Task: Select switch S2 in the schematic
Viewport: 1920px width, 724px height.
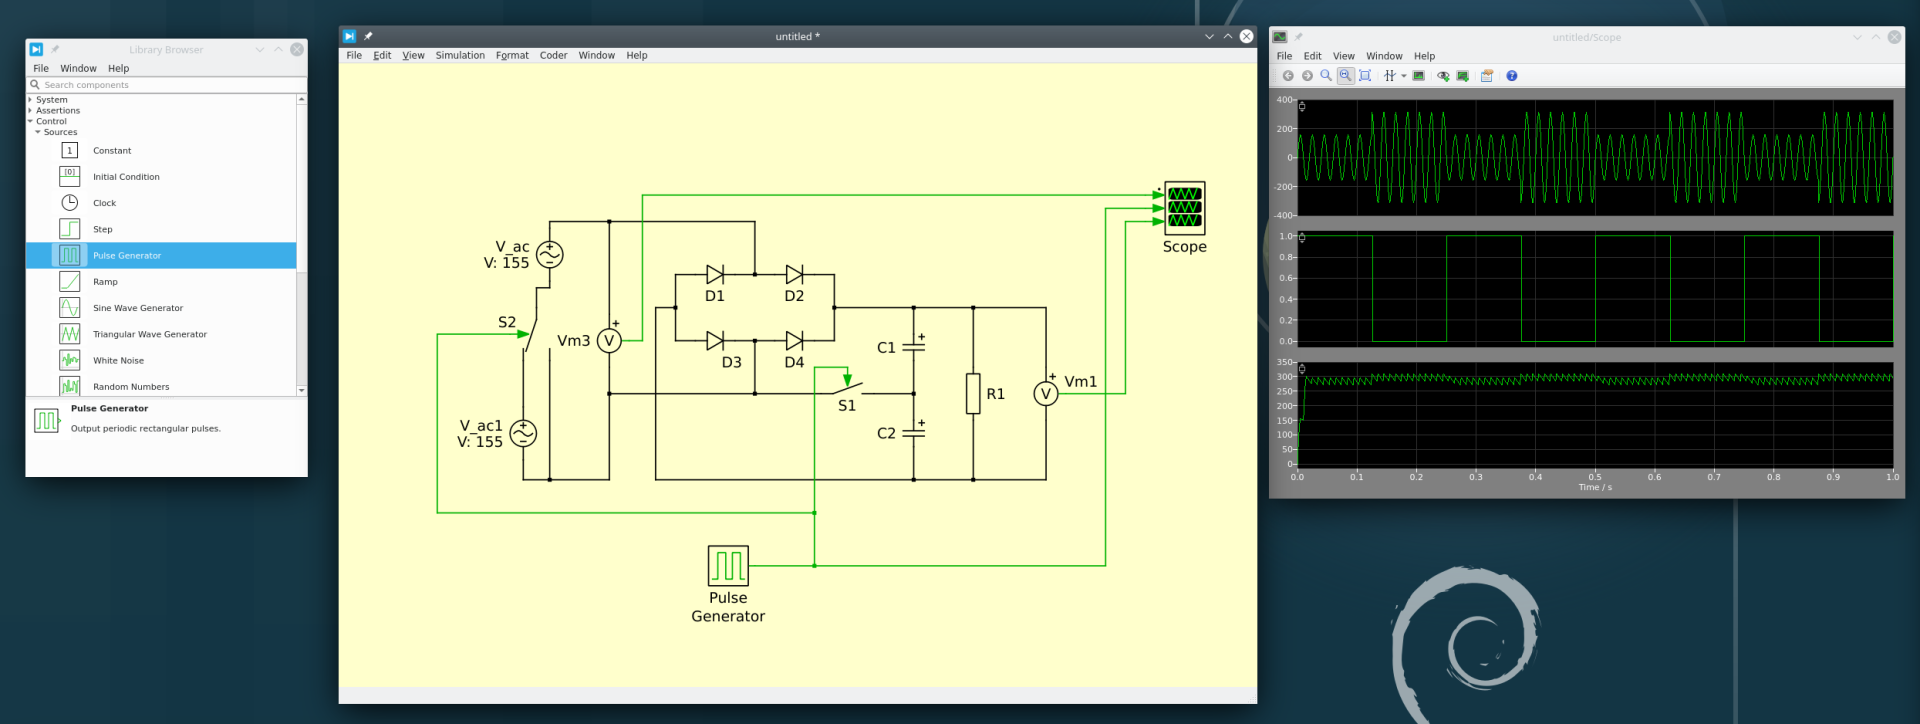Action: 530,333
